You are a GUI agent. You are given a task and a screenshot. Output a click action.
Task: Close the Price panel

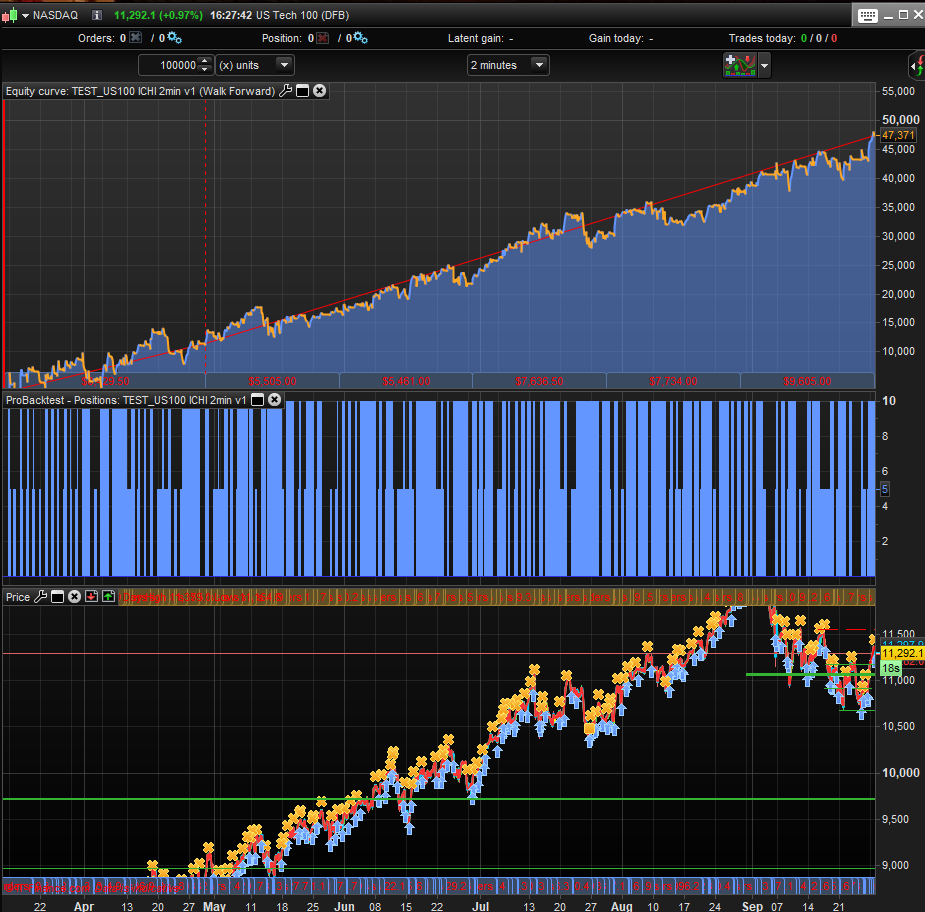74,597
